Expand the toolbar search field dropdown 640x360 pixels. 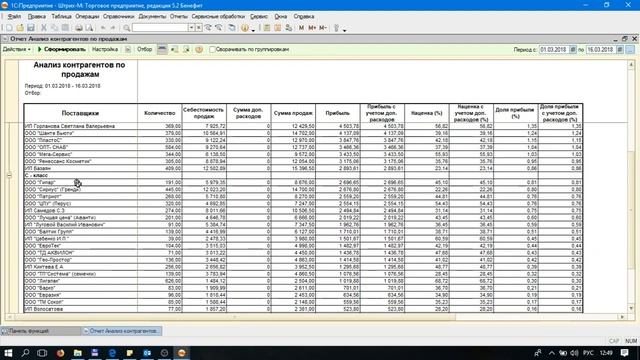(x=191, y=28)
